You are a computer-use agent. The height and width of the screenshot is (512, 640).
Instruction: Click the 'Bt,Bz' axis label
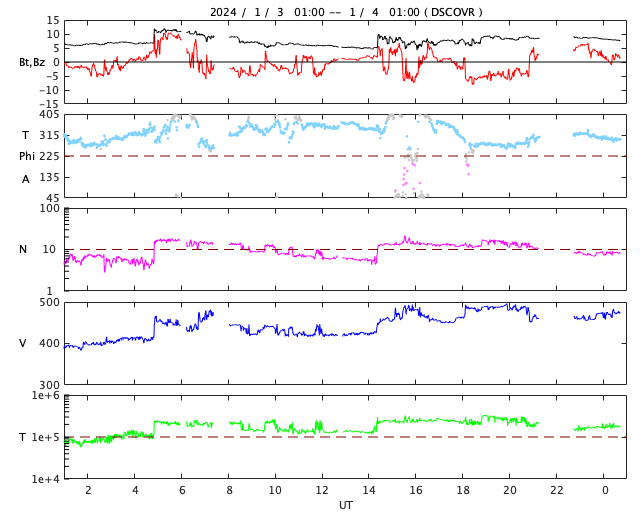click(x=32, y=62)
